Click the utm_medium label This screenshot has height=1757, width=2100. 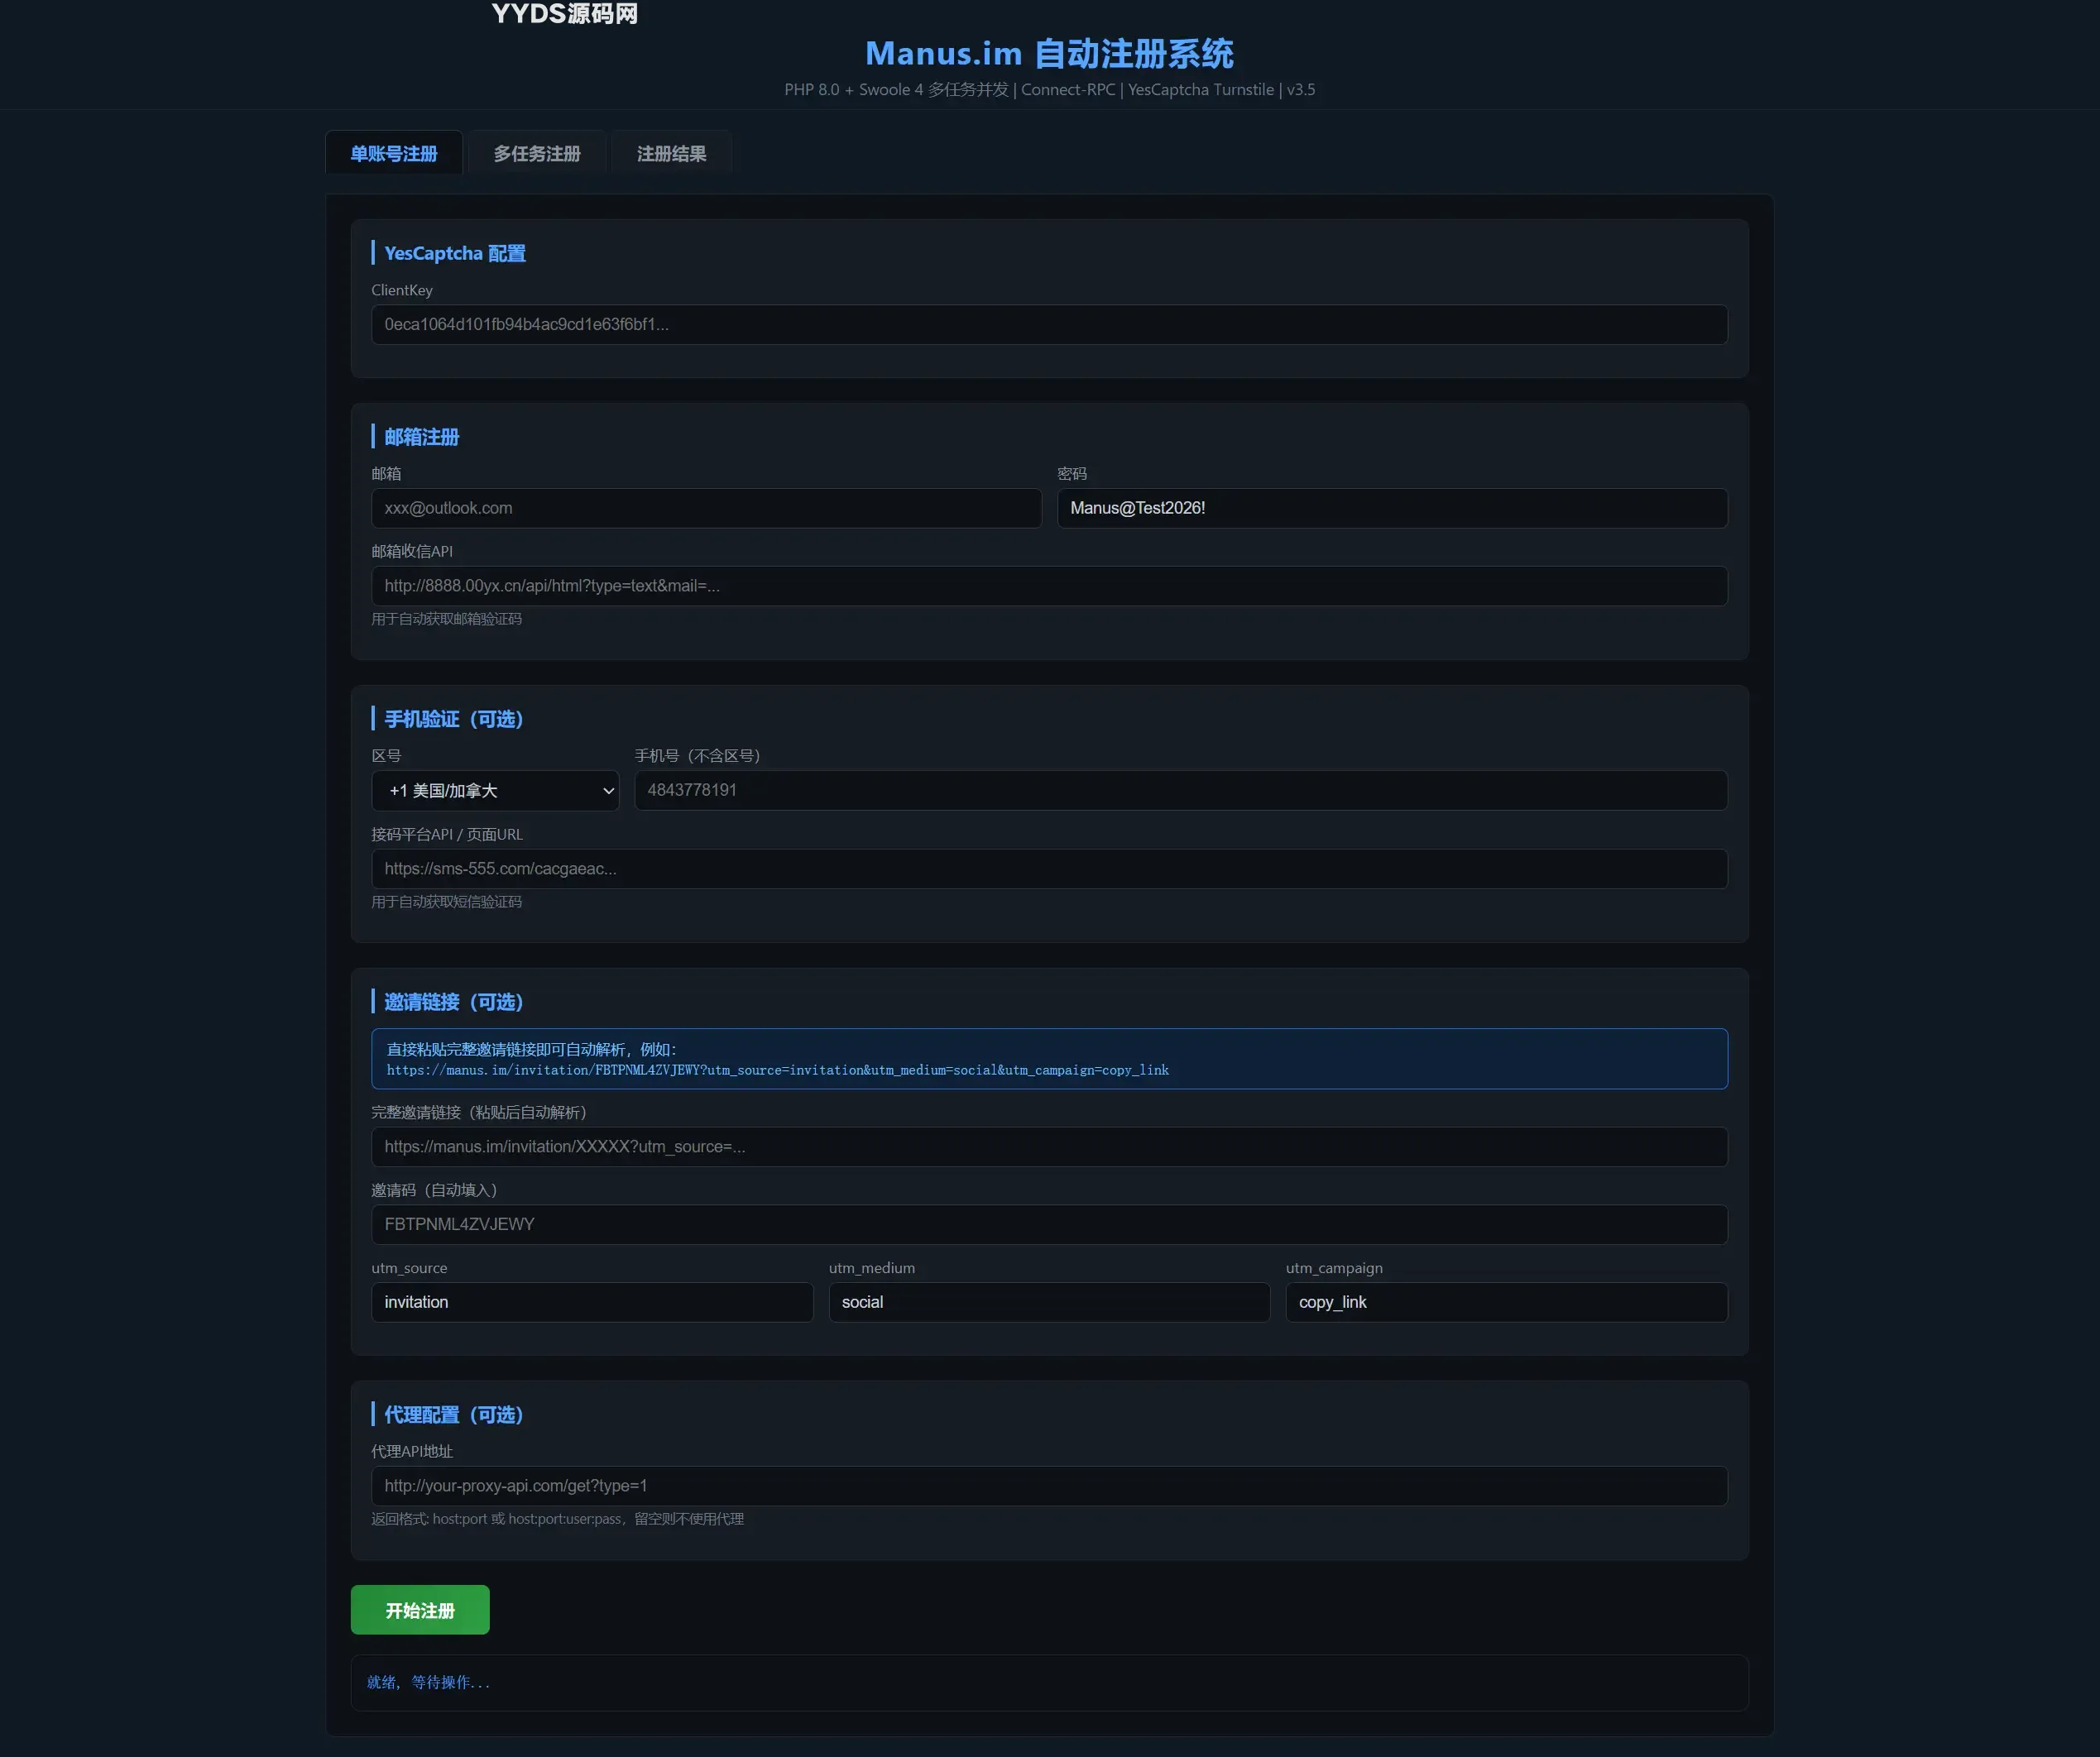tap(872, 1268)
